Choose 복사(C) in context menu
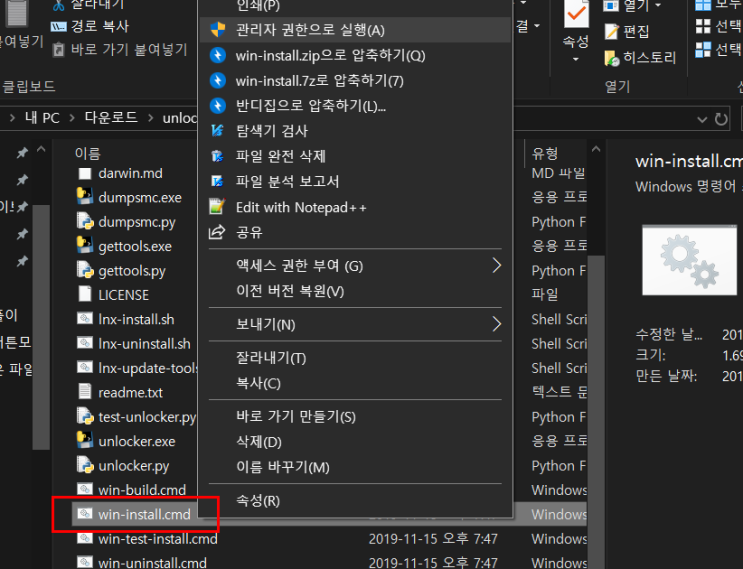The width and height of the screenshot is (743, 569). tap(355, 383)
